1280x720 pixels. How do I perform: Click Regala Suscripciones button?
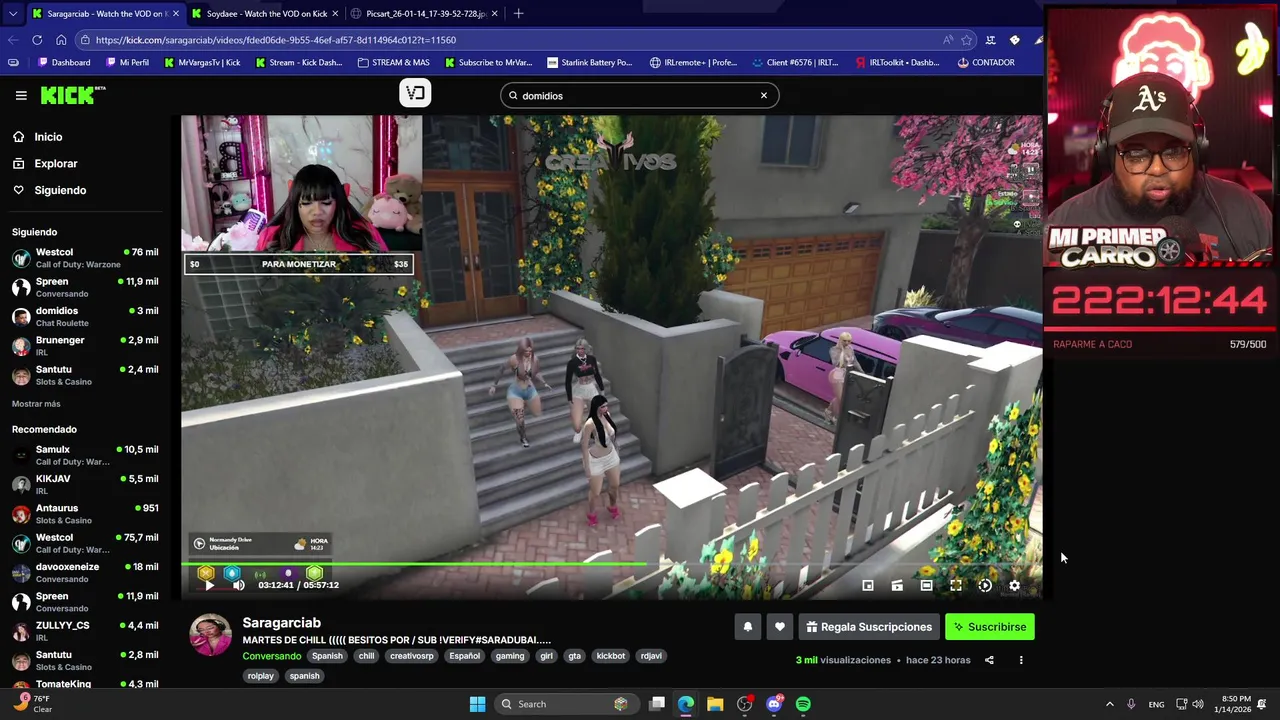[869, 627]
